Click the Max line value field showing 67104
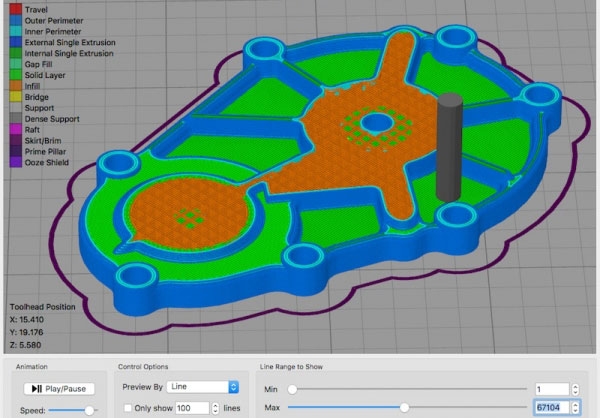Viewport: 600px width, 418px height. pyautogui.click(x=550, y=408)
